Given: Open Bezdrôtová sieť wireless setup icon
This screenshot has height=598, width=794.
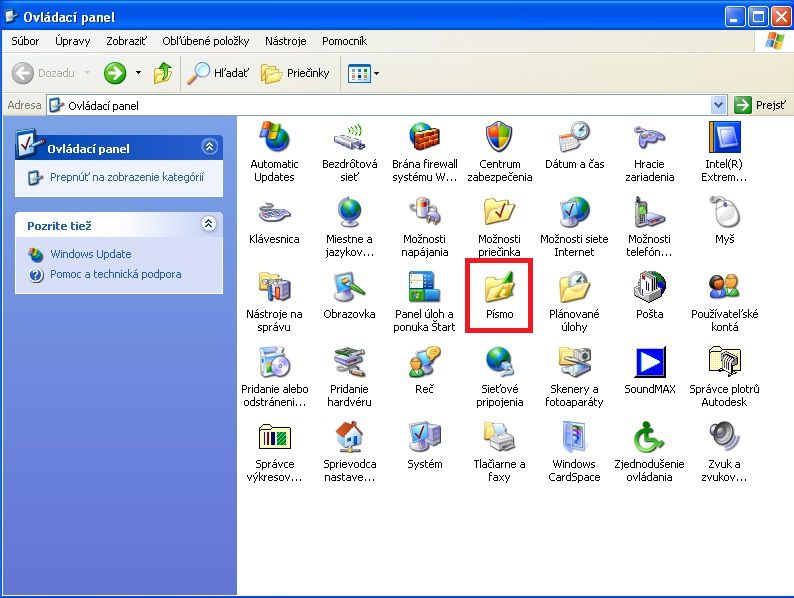Looking at the screenshot, I should [349, 152].
